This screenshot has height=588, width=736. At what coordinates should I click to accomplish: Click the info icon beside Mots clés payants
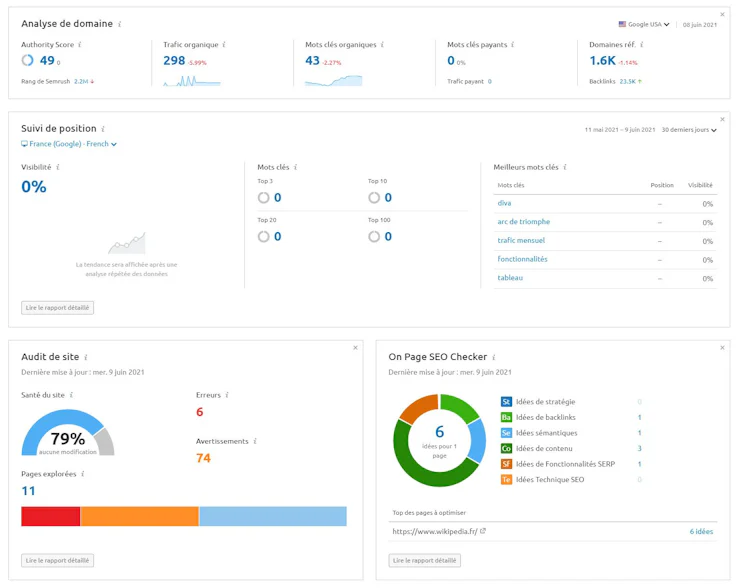point(513,45)
